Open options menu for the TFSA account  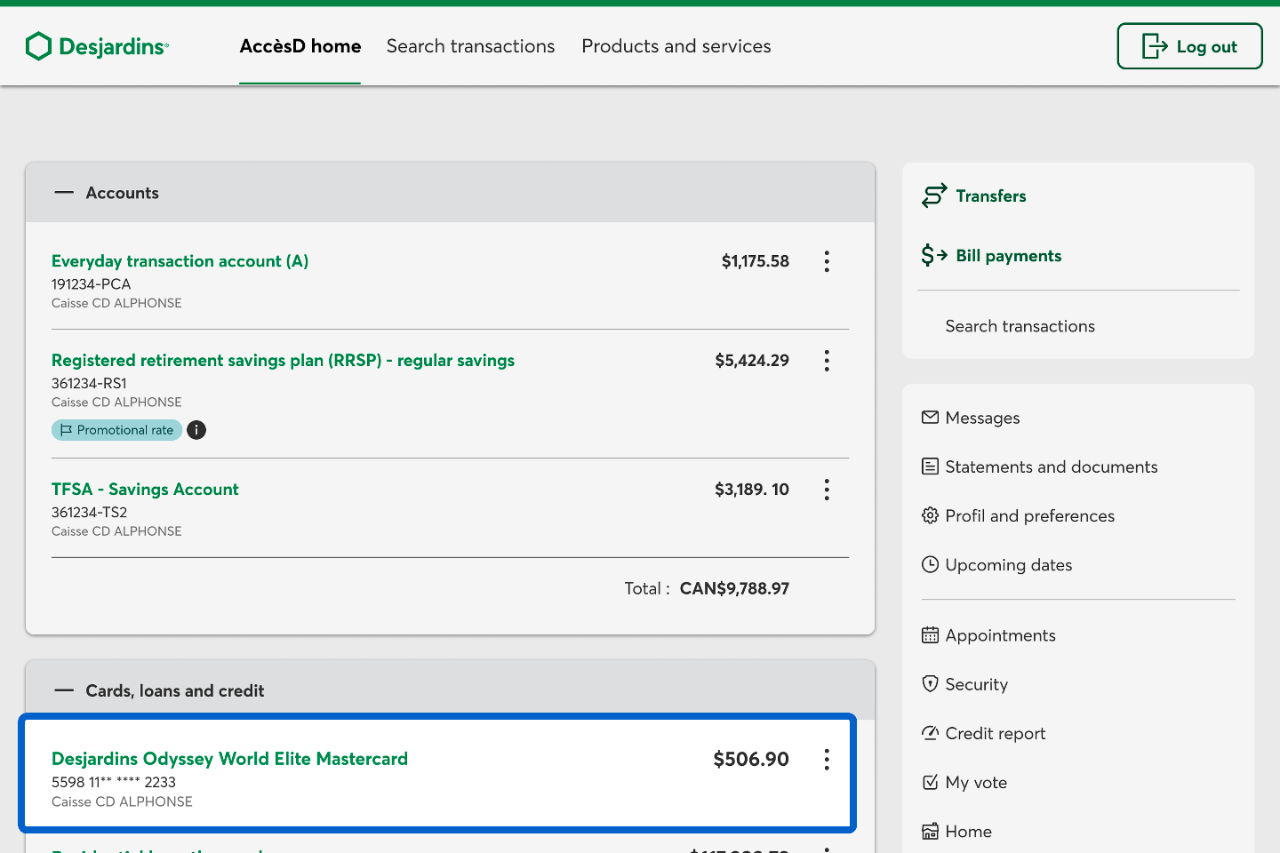pyautogui.click(x=826, y=489)
